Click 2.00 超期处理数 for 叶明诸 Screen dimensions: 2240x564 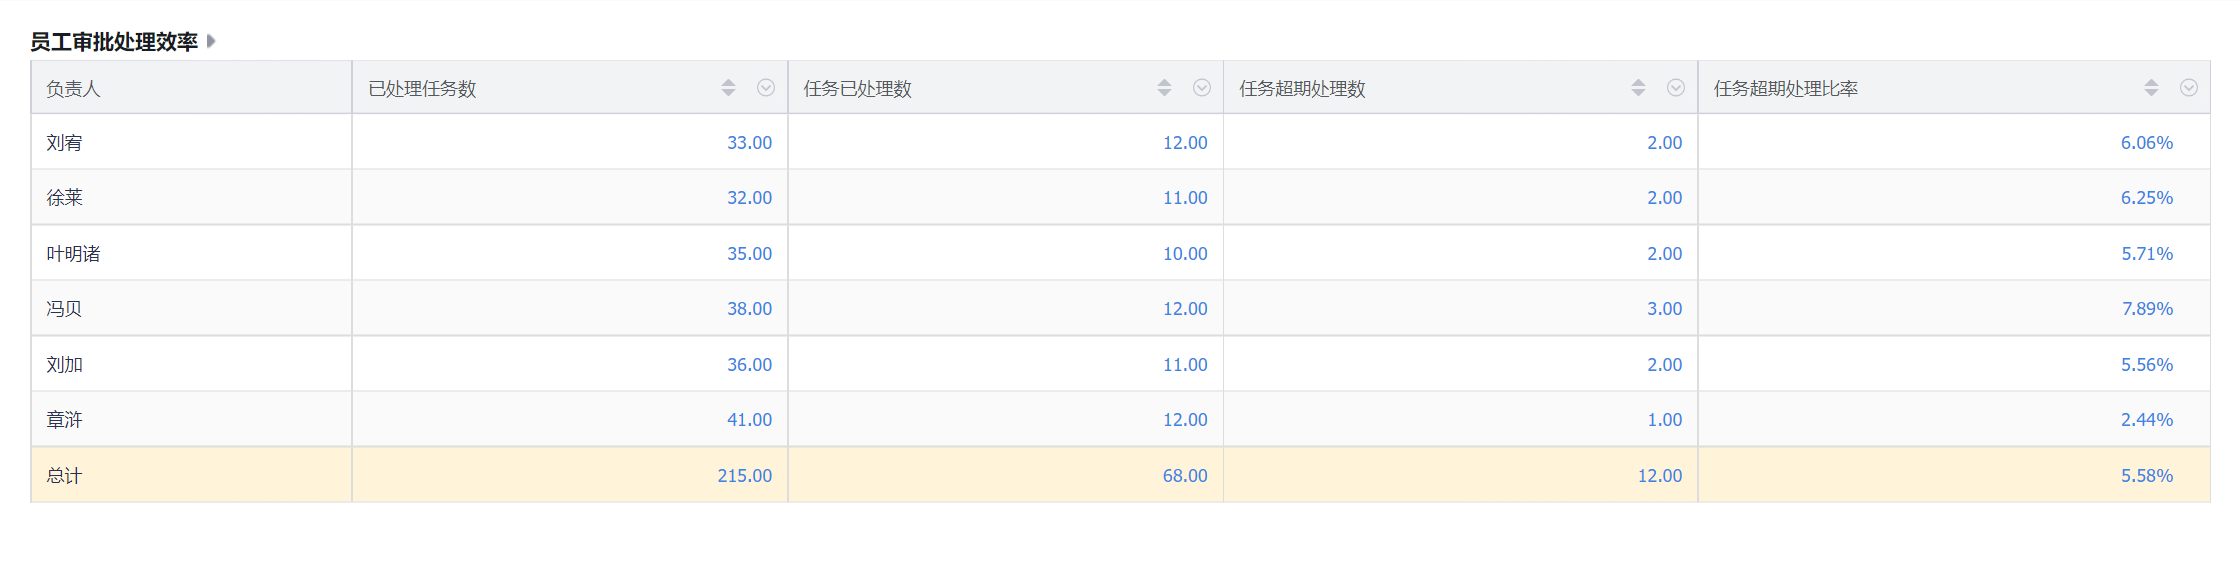point(1665,254)
